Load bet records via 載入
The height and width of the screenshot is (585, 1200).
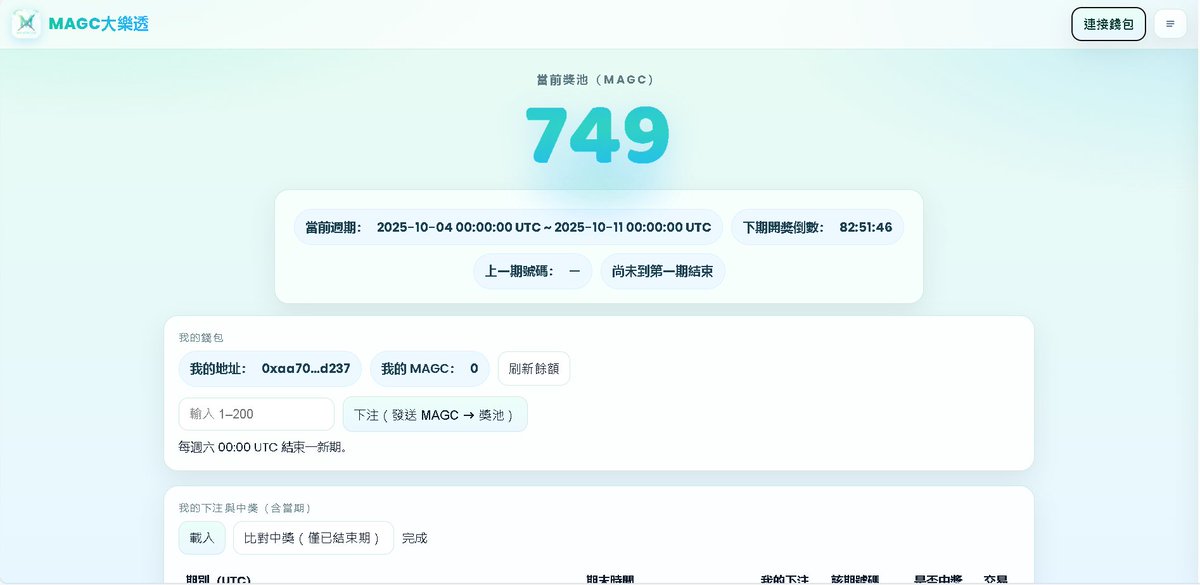pyautogui.click(x=202, y=538)
